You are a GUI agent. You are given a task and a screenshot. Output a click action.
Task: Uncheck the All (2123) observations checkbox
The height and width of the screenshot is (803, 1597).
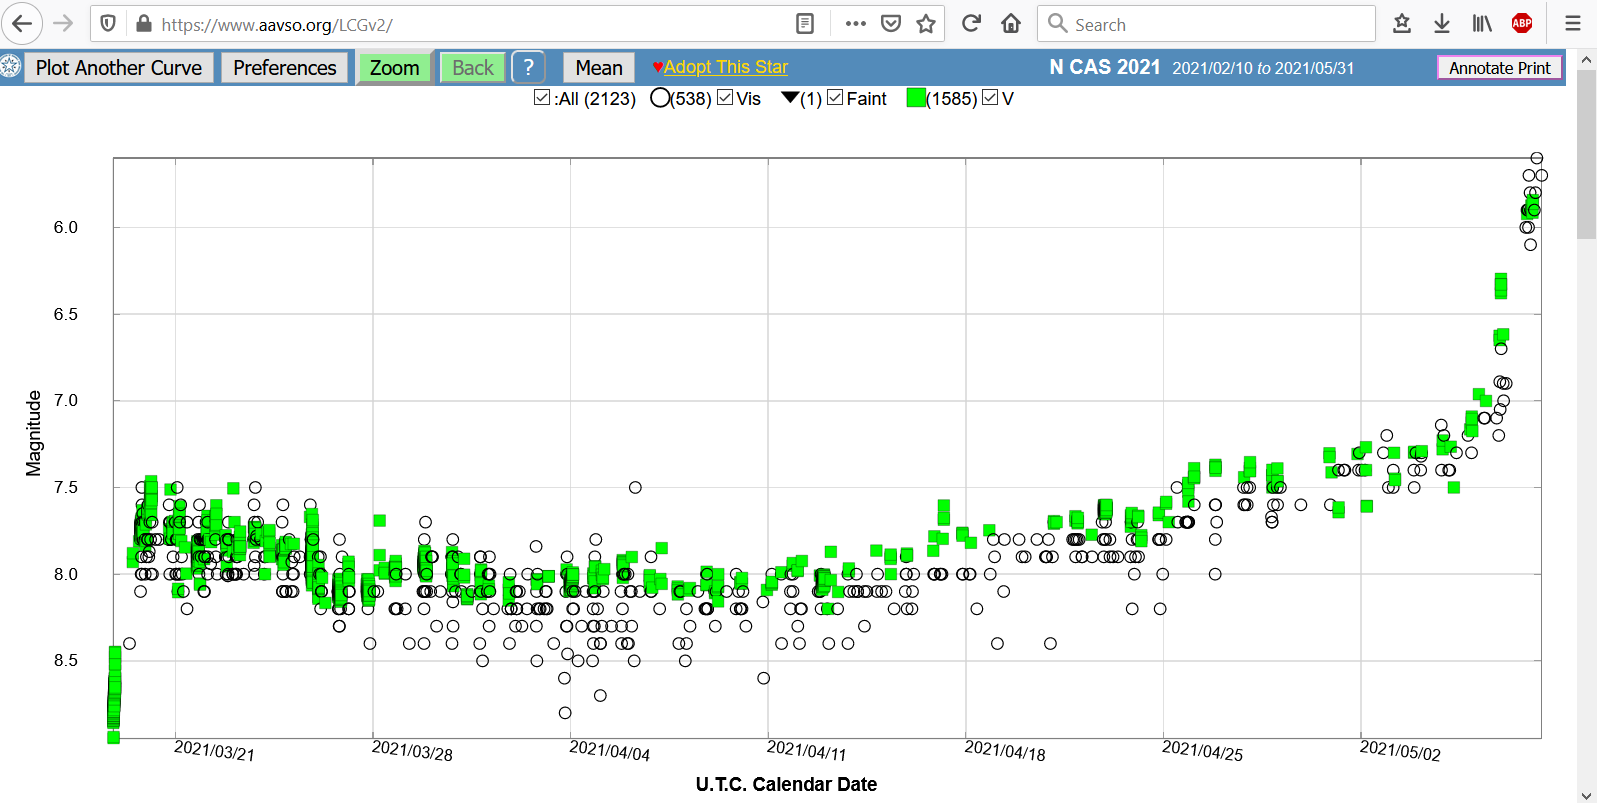pyautogui.click(x=542, y=98)
